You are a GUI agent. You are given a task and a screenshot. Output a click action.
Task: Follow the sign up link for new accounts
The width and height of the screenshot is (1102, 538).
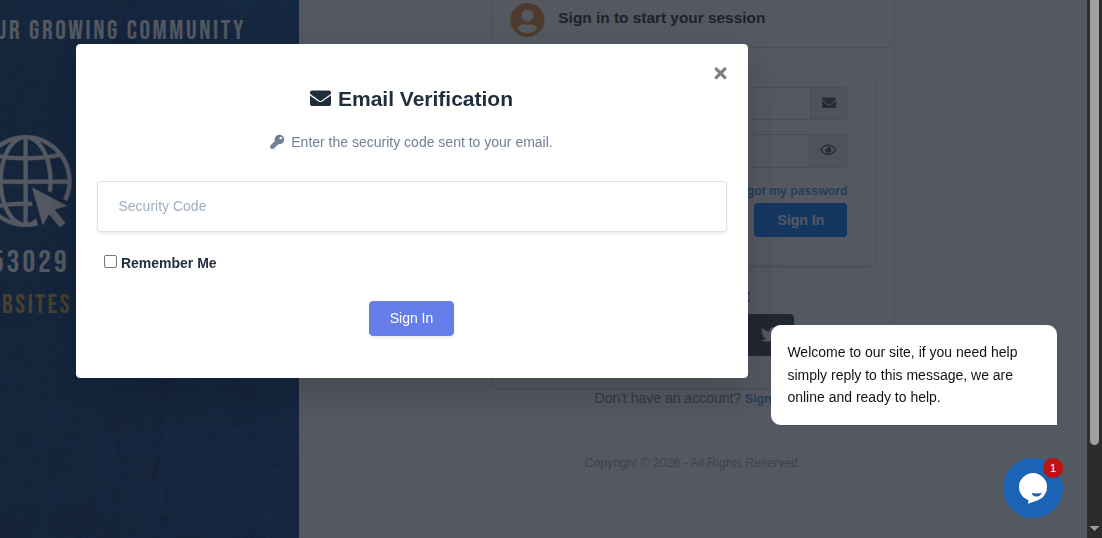click(x=758, y=398)
